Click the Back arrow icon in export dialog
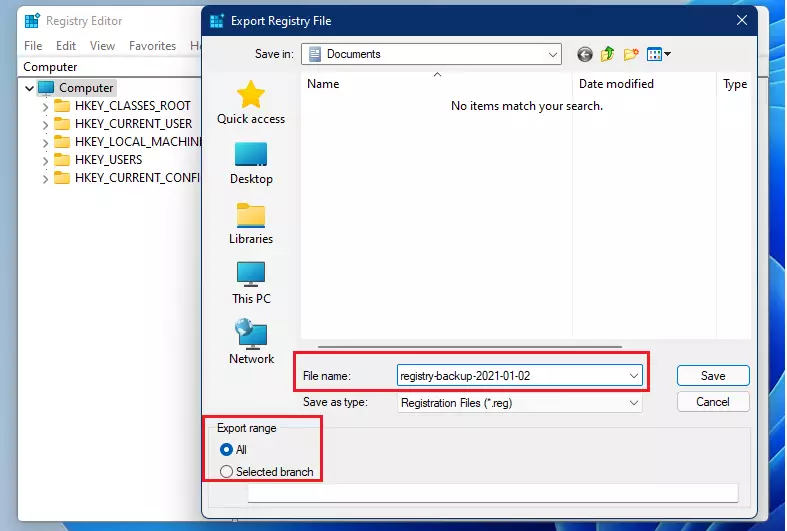Viewport: 787px width, 531px height. click(585, 54)
